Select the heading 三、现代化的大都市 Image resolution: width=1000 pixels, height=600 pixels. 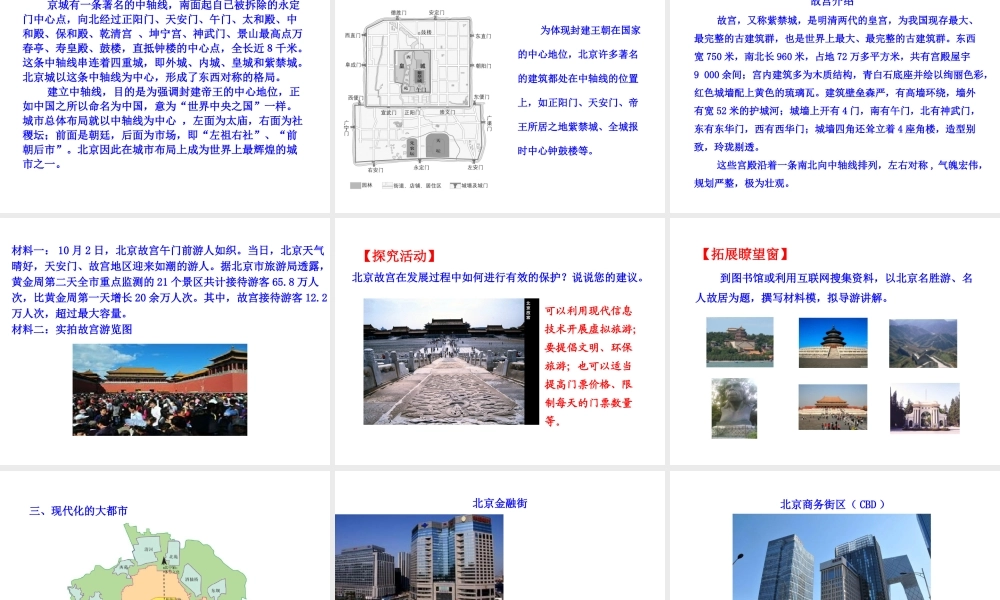click(x=78, y=511)
